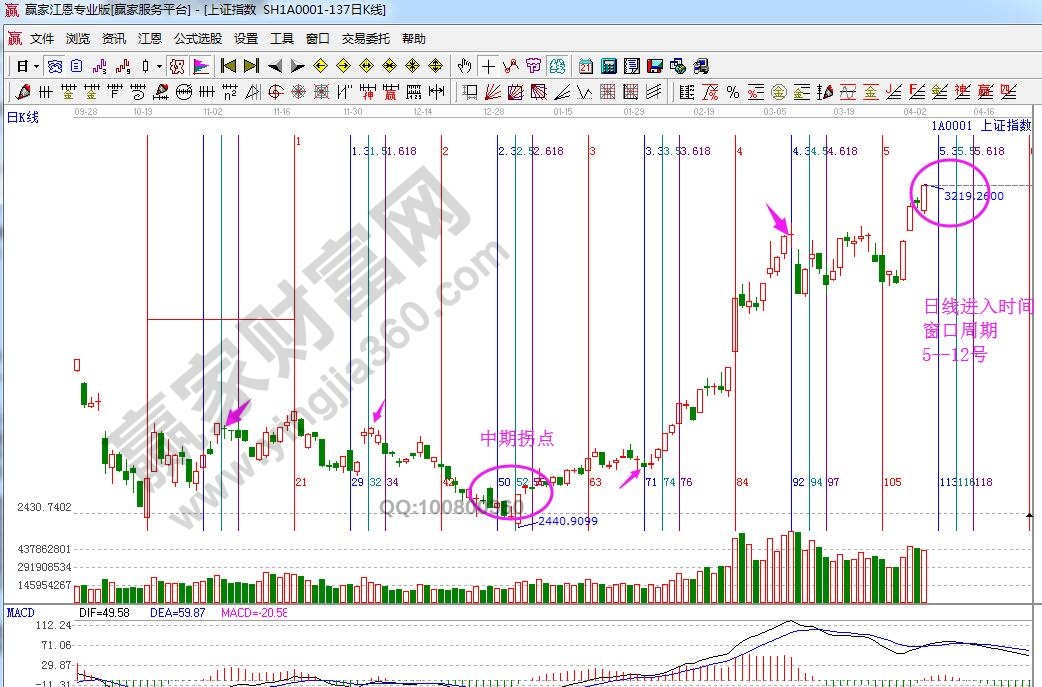Screen dimensions: 1042x687
Task: Click the save floppy disk icon
Action: tap(655, 66)
